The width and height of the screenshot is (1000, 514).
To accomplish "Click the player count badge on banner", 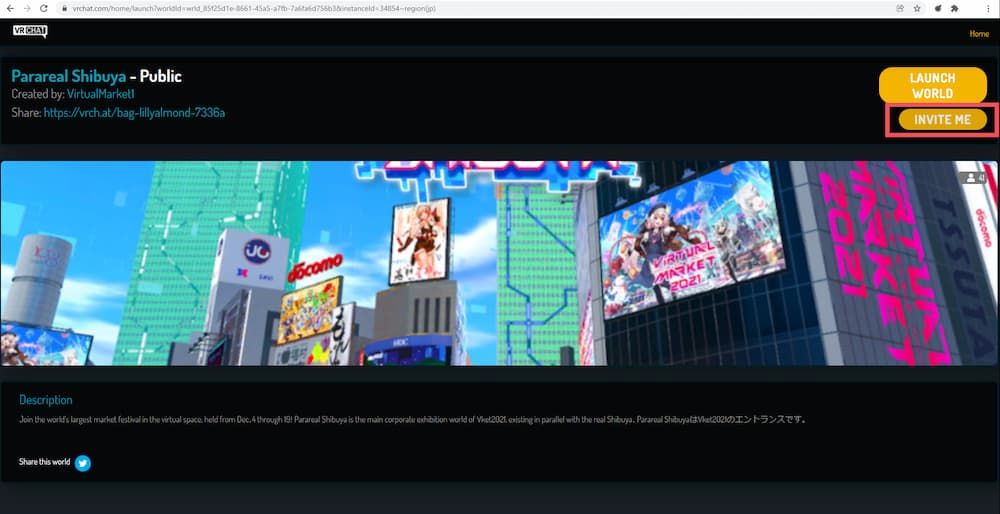I will [x=975, y=178].
